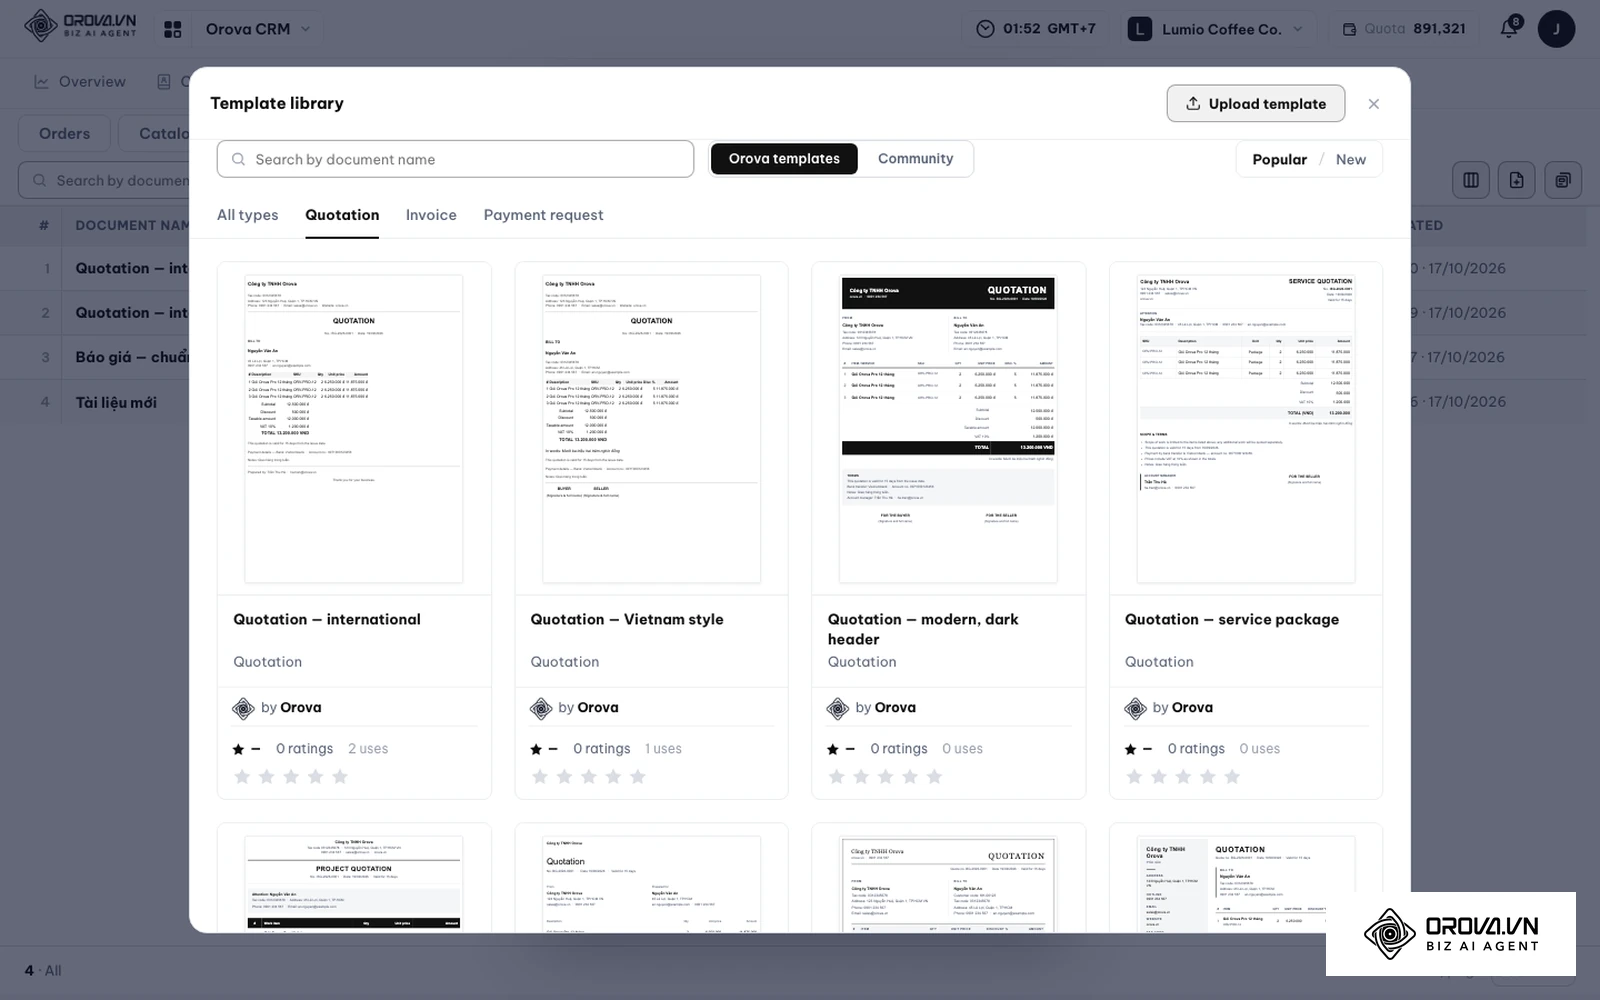Click the Quotation – service package title
This screenshot has width=1600, height=1000.
coord(1232,619)
